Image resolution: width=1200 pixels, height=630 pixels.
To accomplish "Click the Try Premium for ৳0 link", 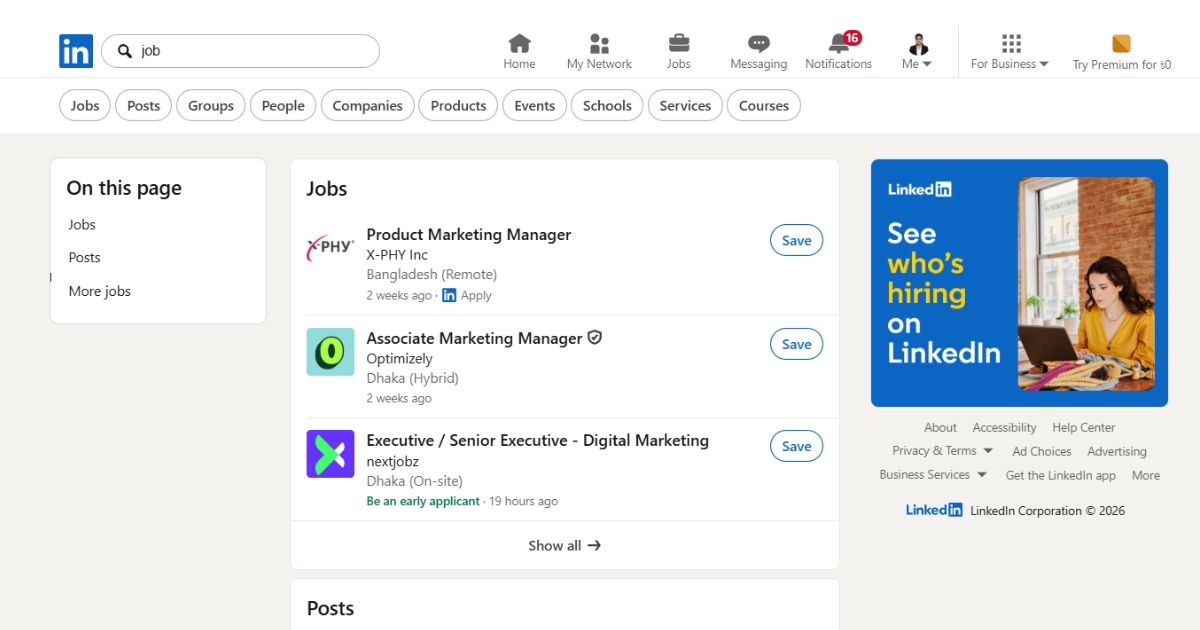I will click(x=1122, y=65).
